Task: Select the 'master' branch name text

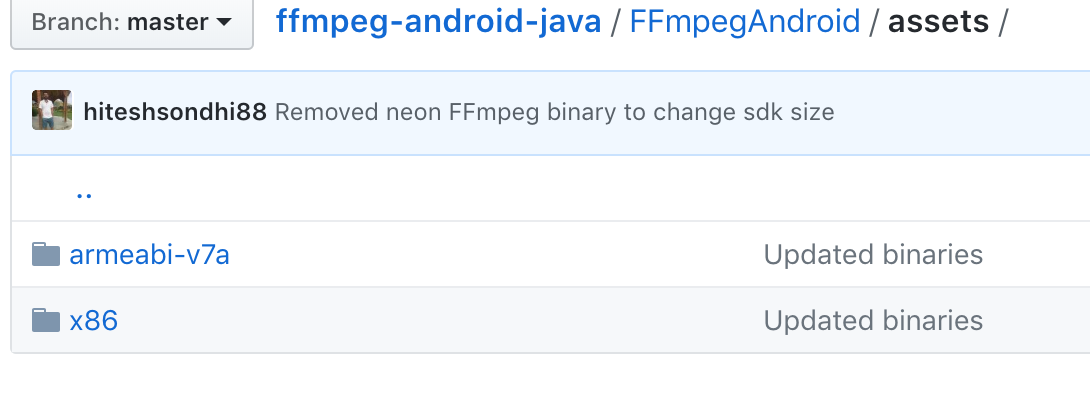Action: (x=168, y=22)
